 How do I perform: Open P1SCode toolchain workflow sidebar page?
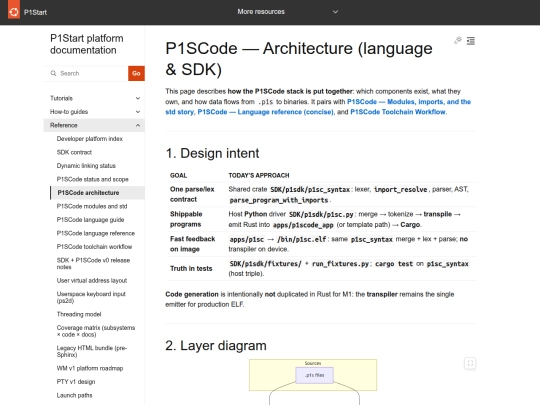pos(94,247)
